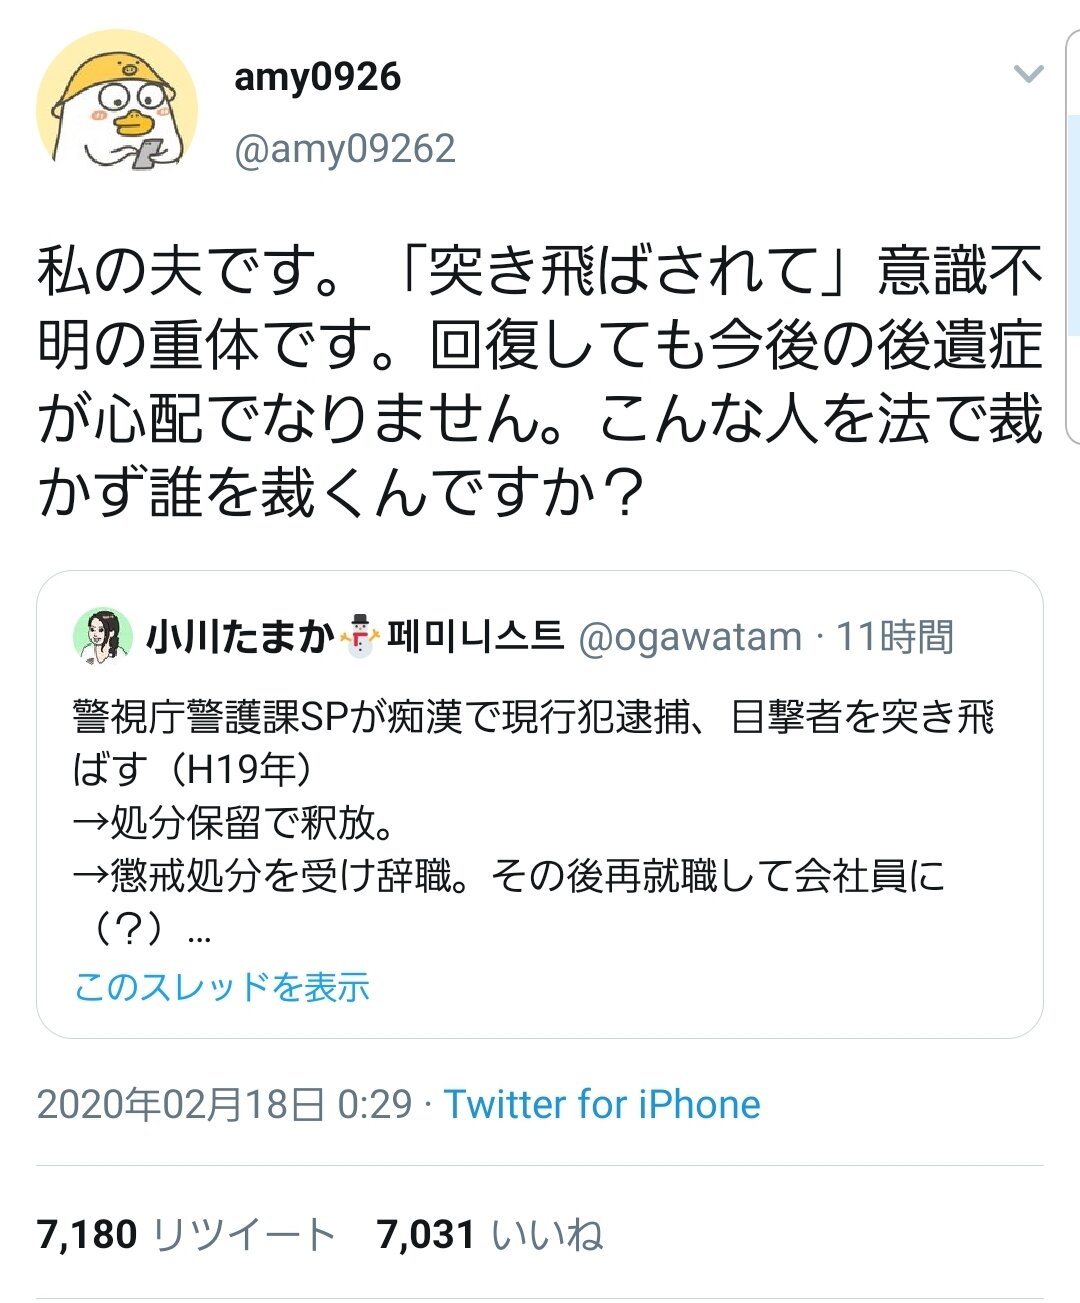
Task: View the 7,031 いいね list
Action: point(490,1234)
